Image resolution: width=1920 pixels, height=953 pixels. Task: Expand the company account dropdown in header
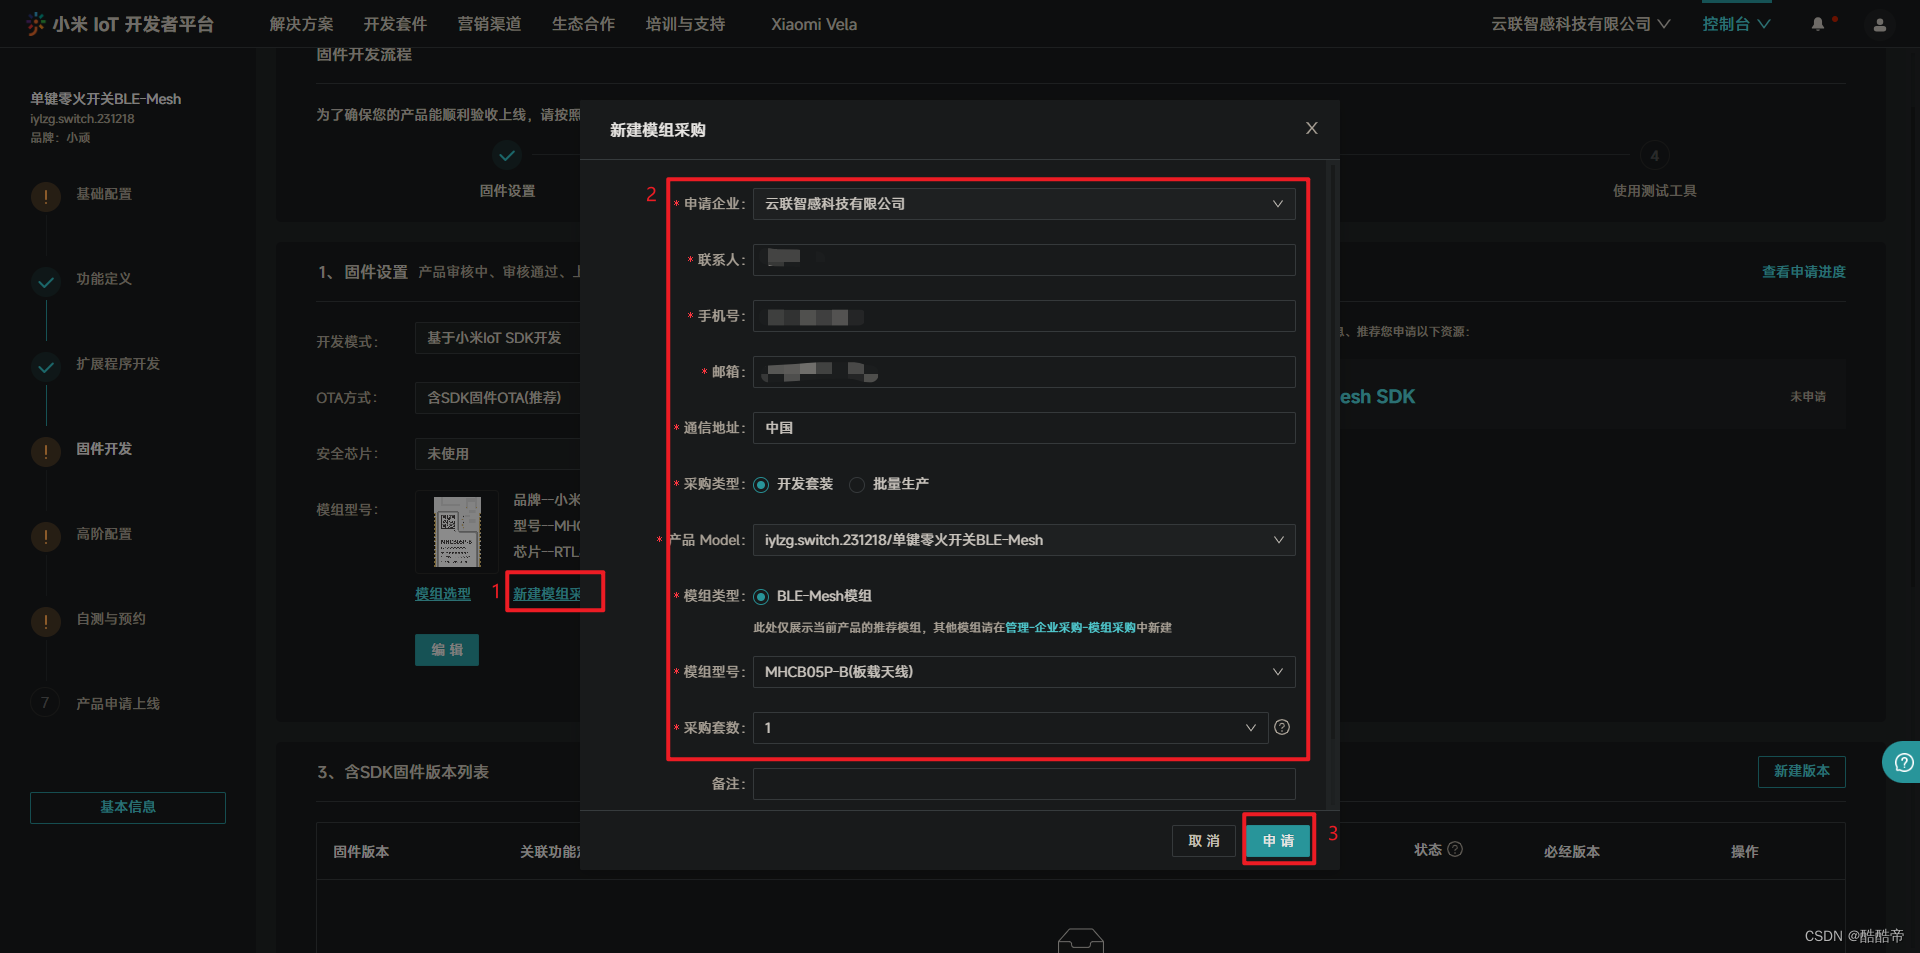click(x=1580, y=24)
